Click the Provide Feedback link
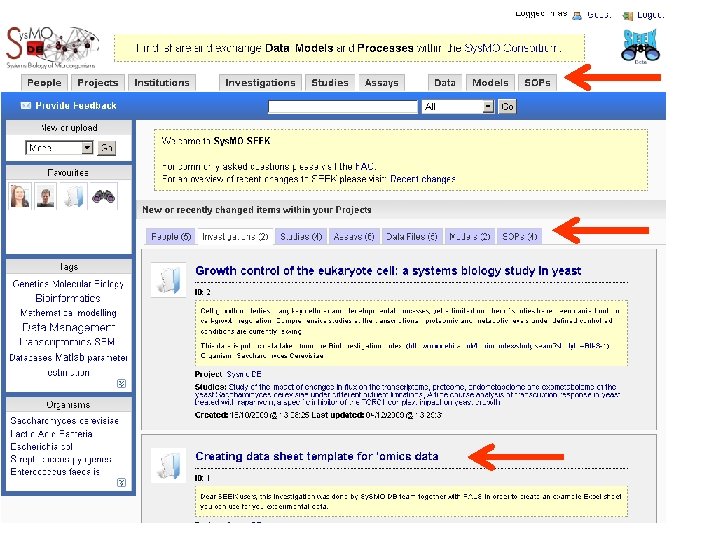This screenshot has height=540, width=720. (76, 106)
